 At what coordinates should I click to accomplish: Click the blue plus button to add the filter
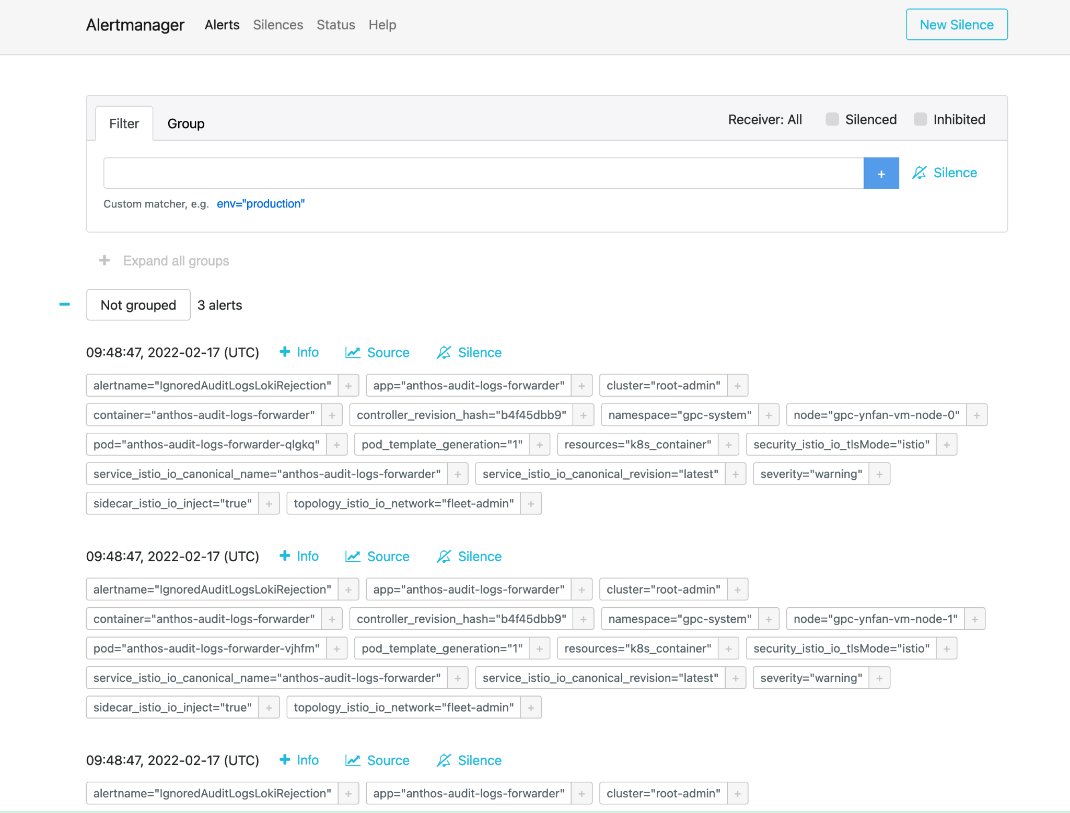pyautogui.click(x=881, y=173)
